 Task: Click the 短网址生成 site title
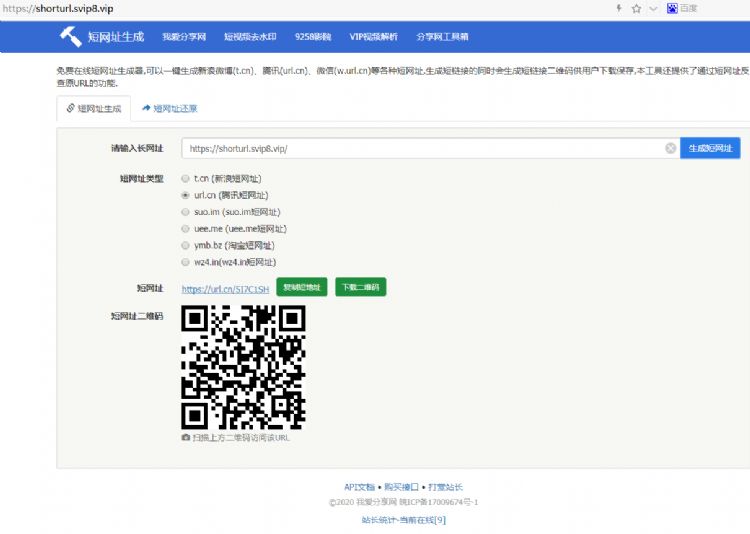116,37
